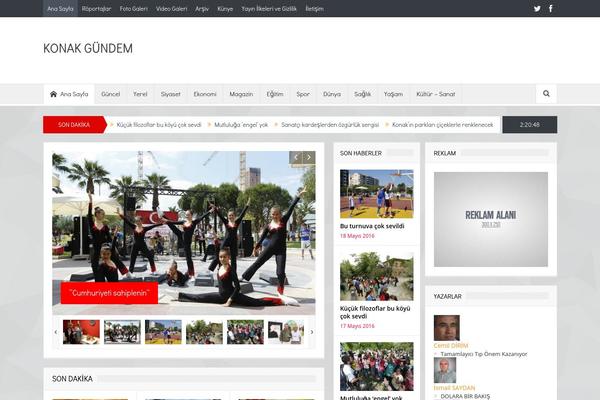Show next slide in main slider
Viewport: 600px width, 400px height.
309,157
